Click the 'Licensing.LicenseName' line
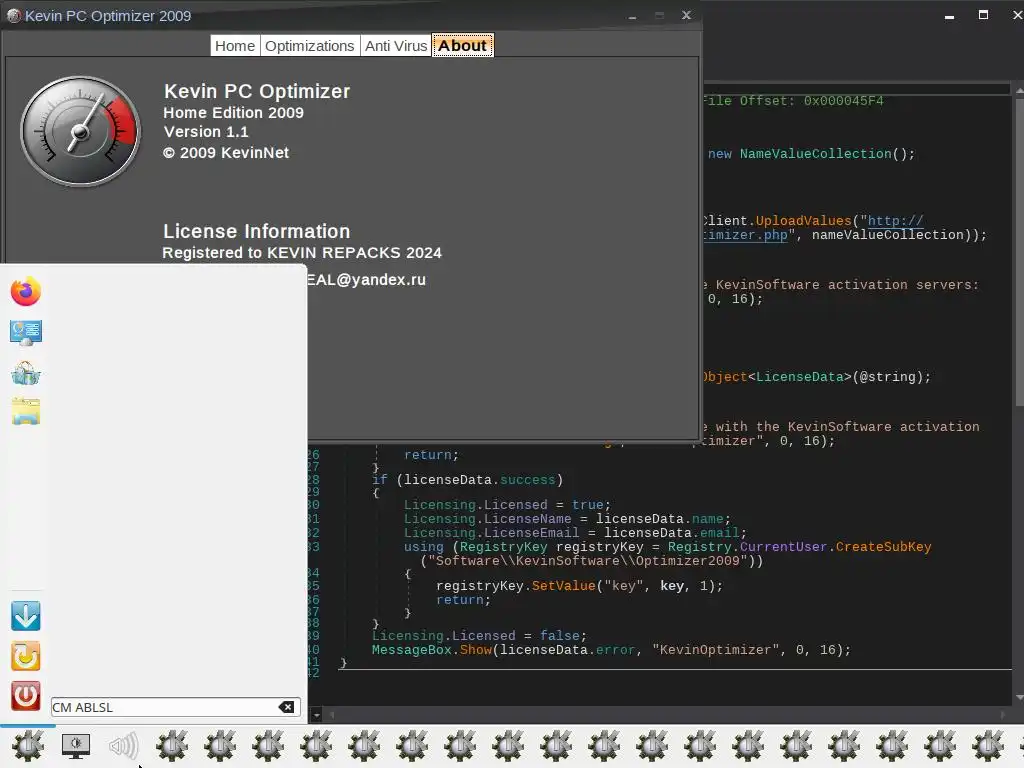The image size is (1024, 768). pyautogui.click(x=567, y=519)
